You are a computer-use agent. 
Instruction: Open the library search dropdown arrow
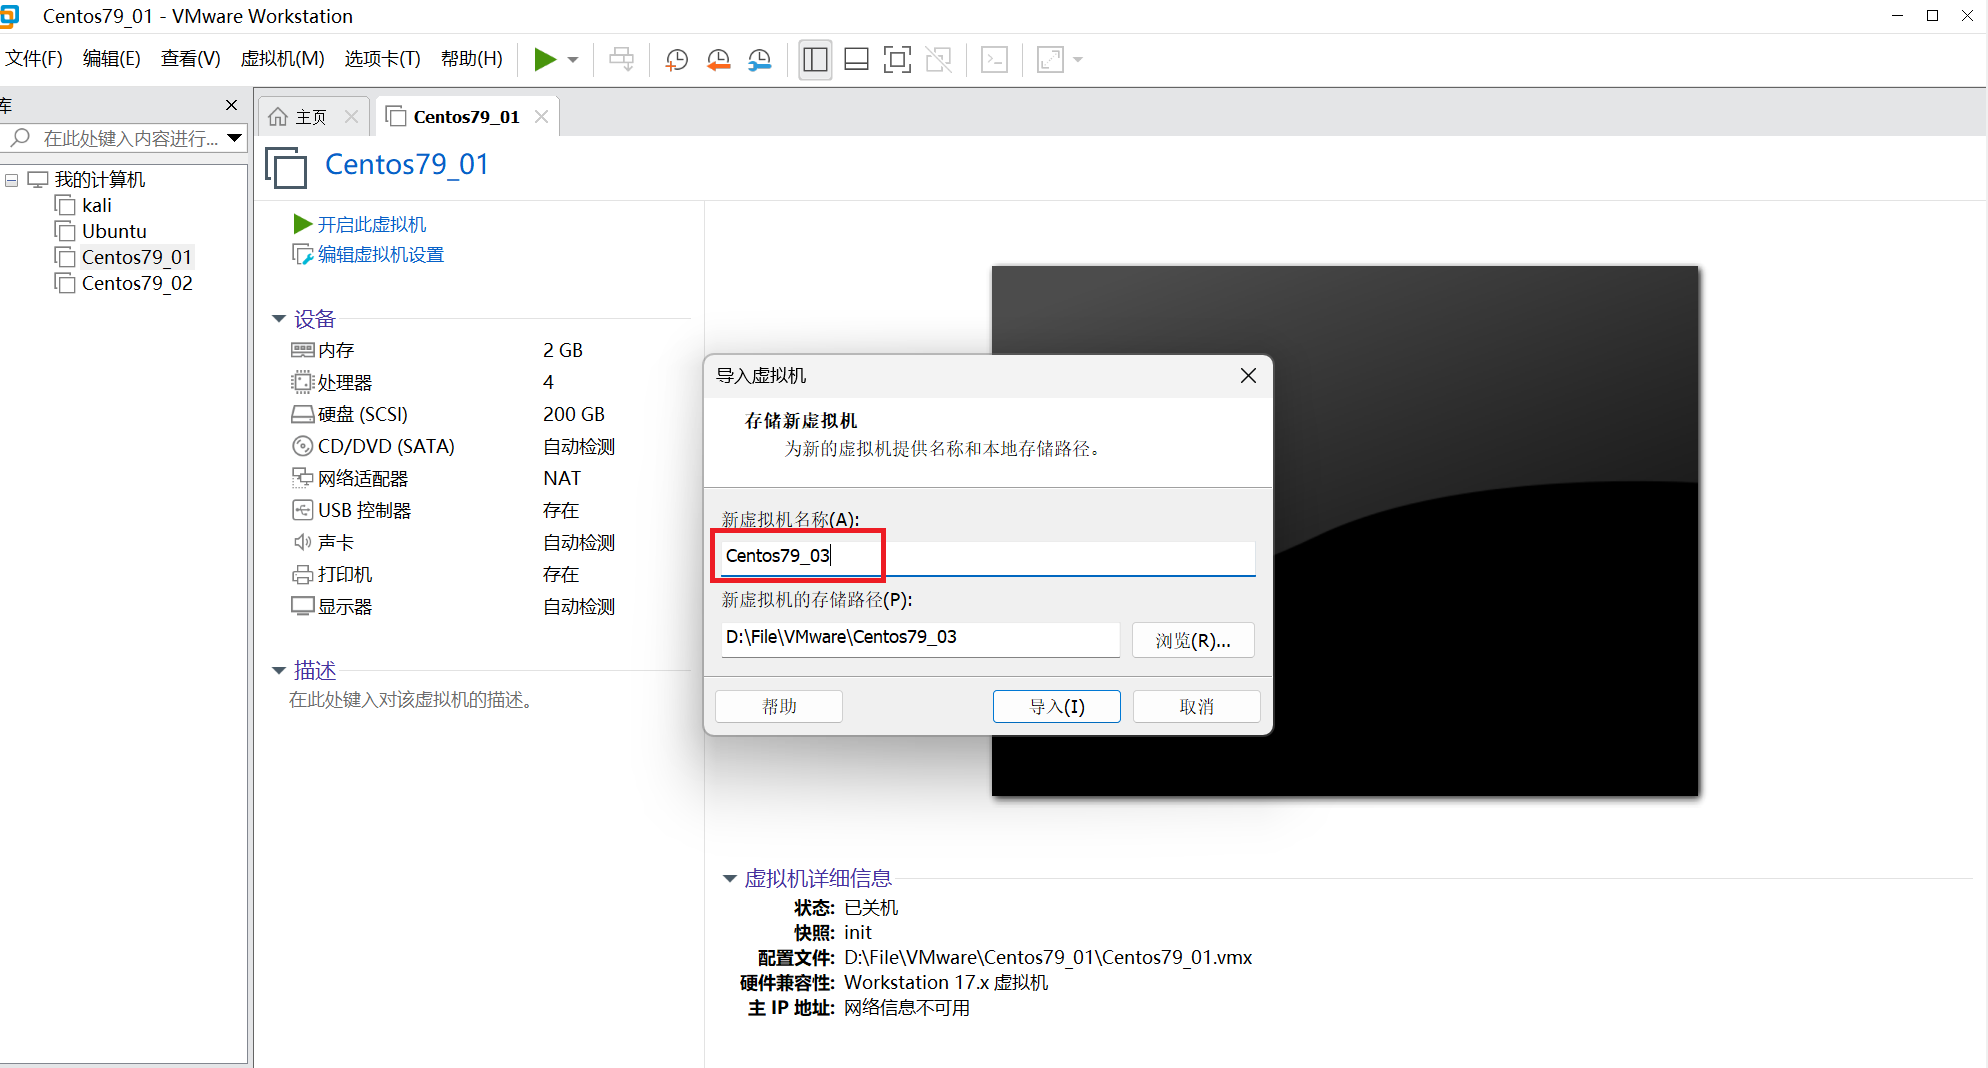point(235,138)
